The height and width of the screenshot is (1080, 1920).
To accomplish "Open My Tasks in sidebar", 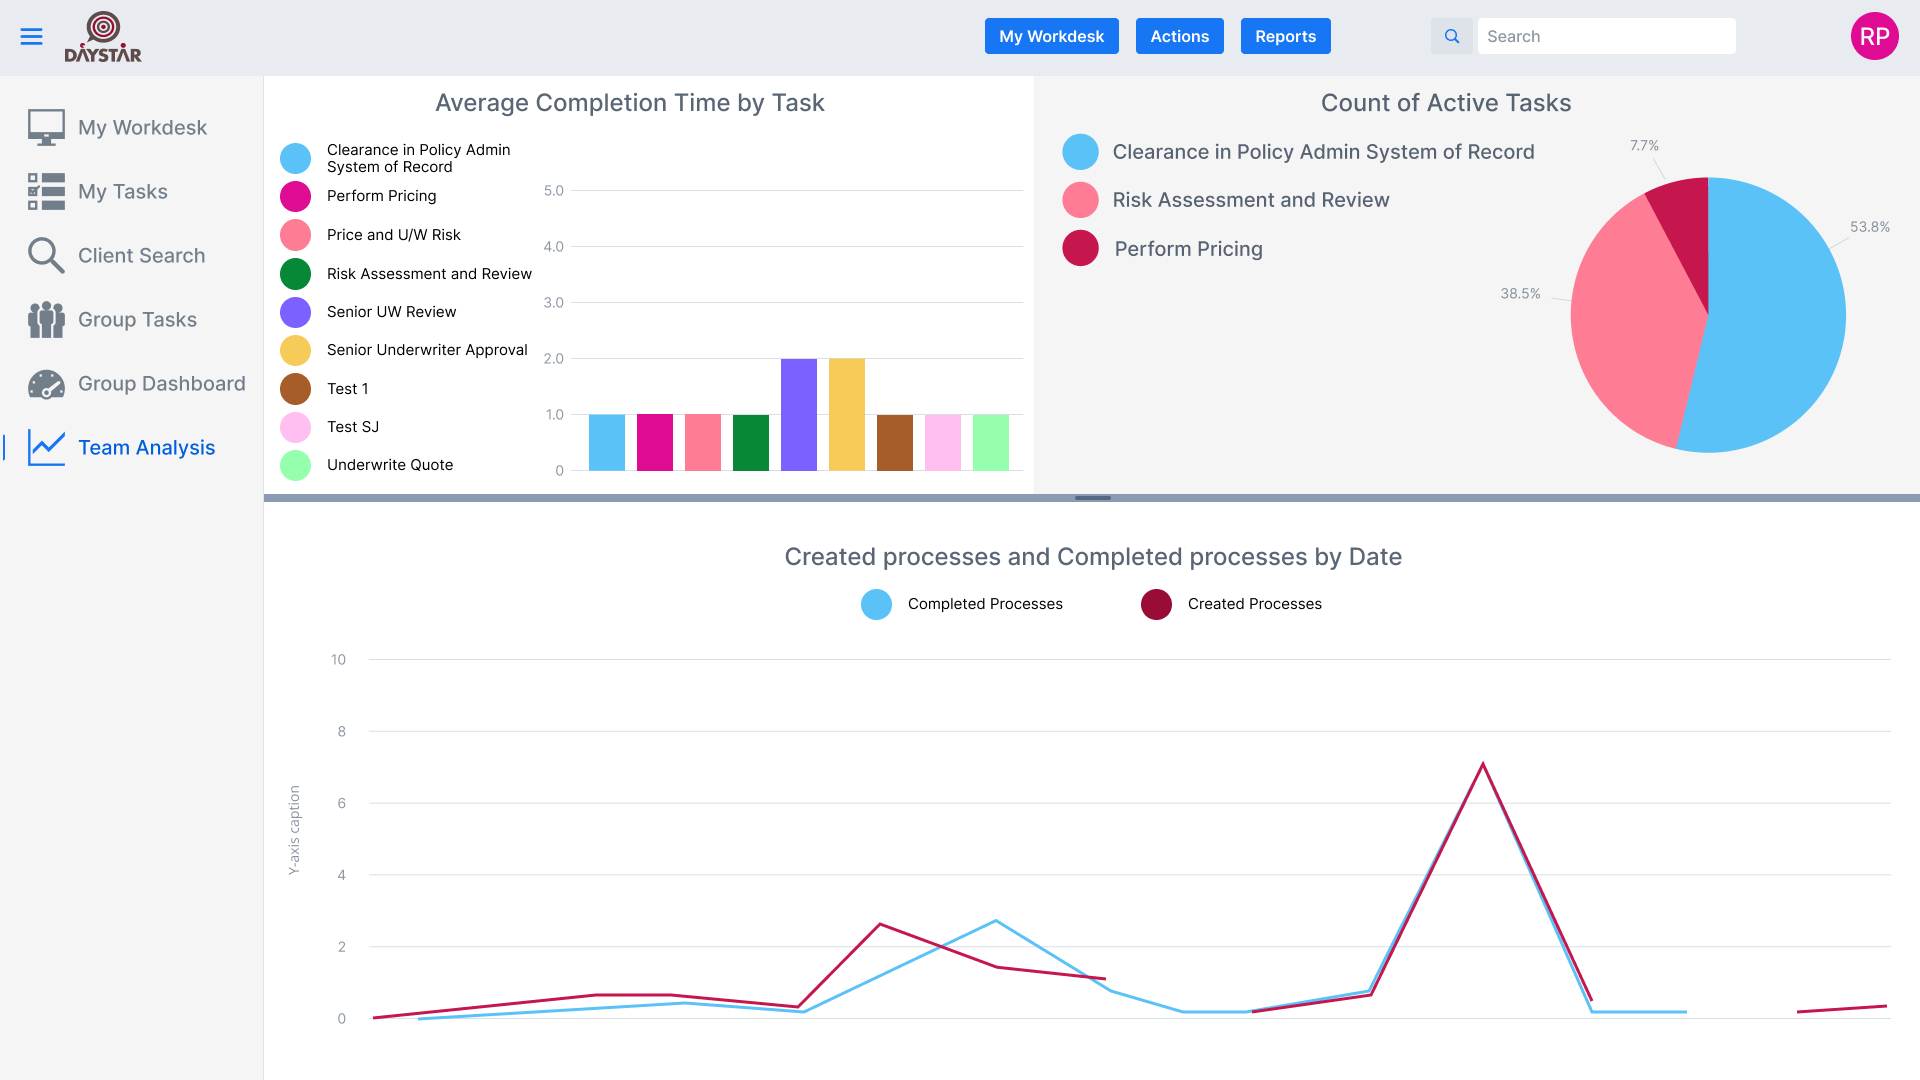I will coord(123,191).
